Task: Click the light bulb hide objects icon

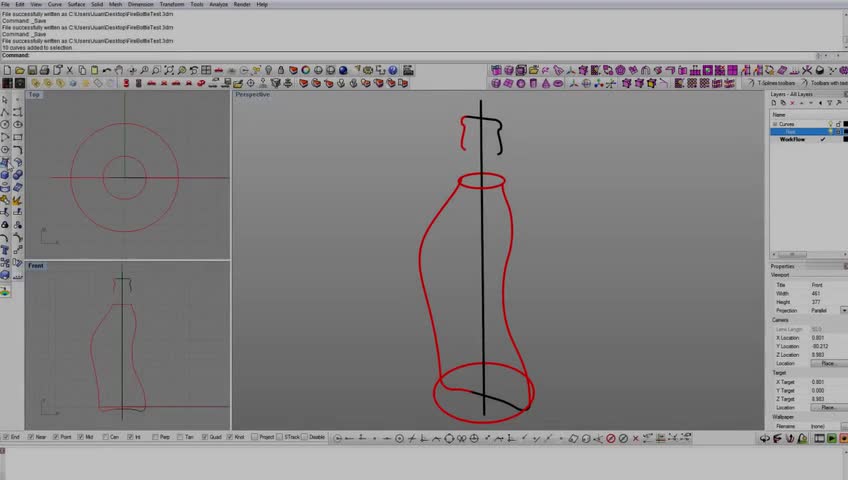Action: coord(268,70)
